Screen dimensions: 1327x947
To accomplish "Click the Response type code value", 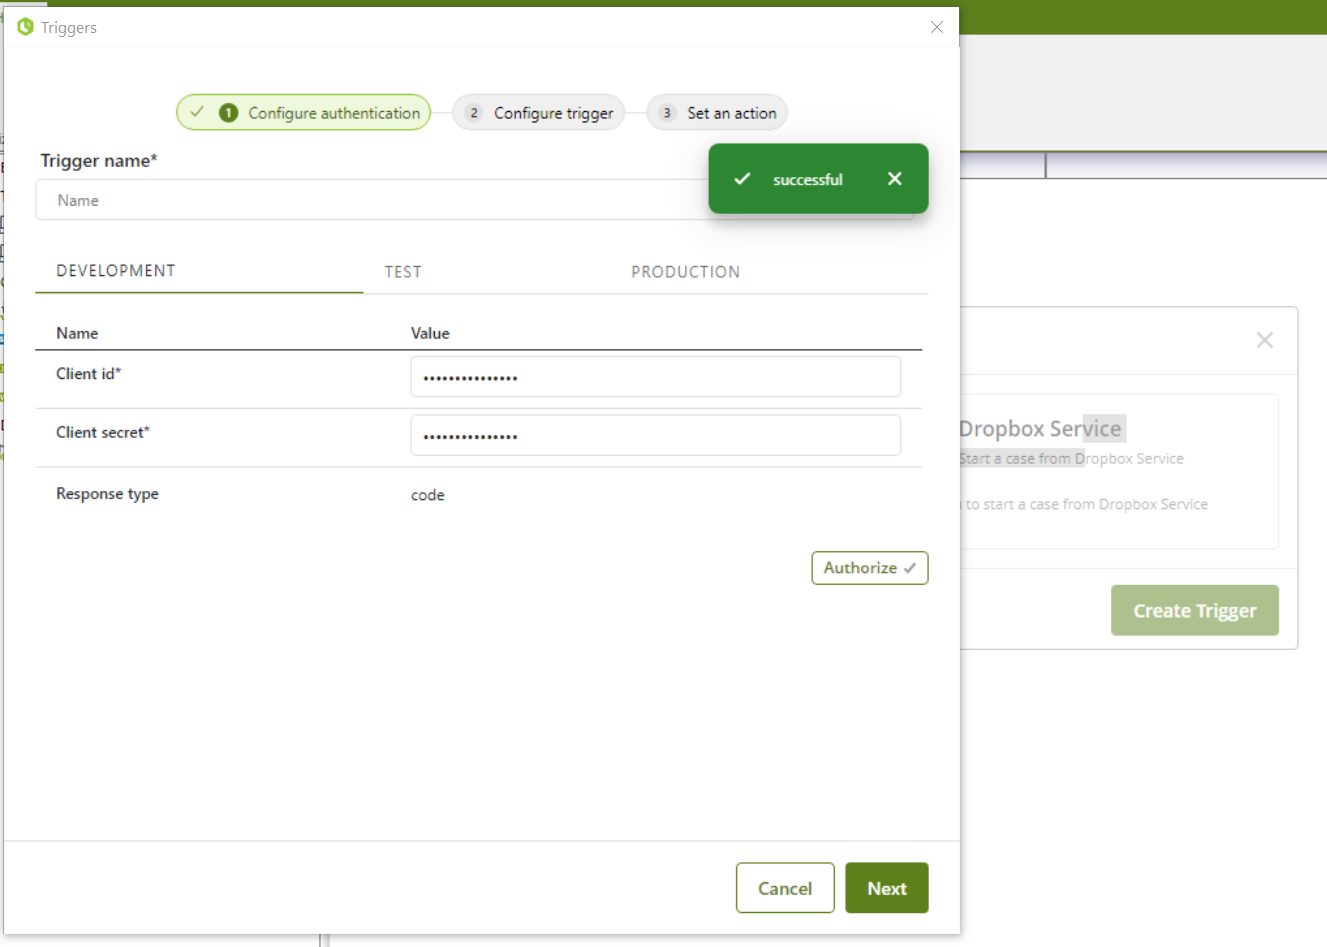I will pos(428,495).
